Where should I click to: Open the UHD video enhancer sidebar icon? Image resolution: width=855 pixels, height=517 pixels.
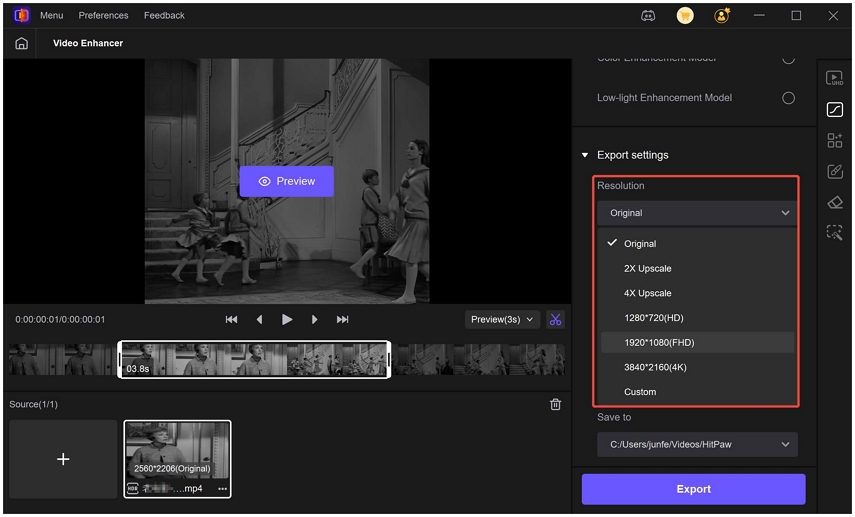pyautogui.click(x=834, y=79)
